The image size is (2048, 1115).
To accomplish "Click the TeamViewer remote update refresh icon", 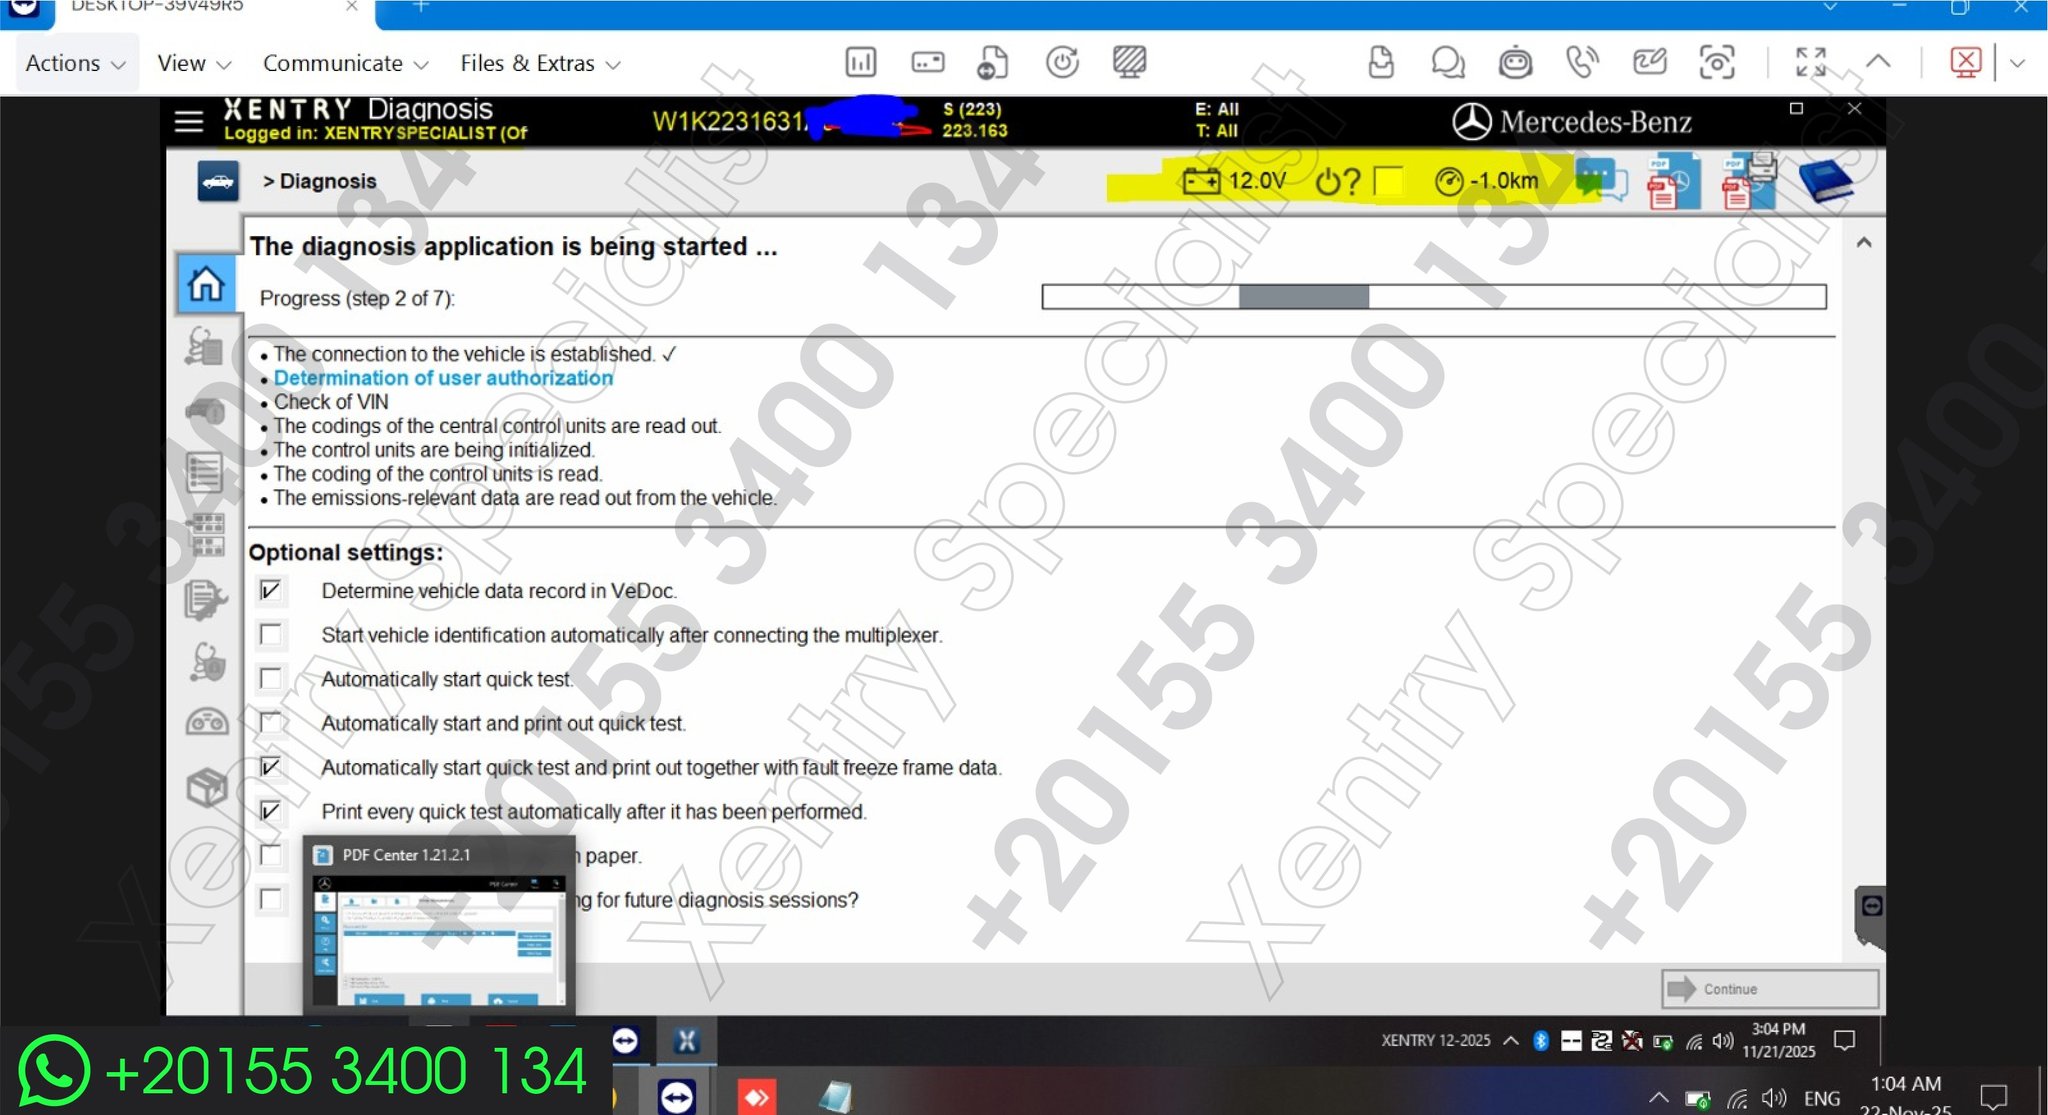I will click(x=1062, y=63).
